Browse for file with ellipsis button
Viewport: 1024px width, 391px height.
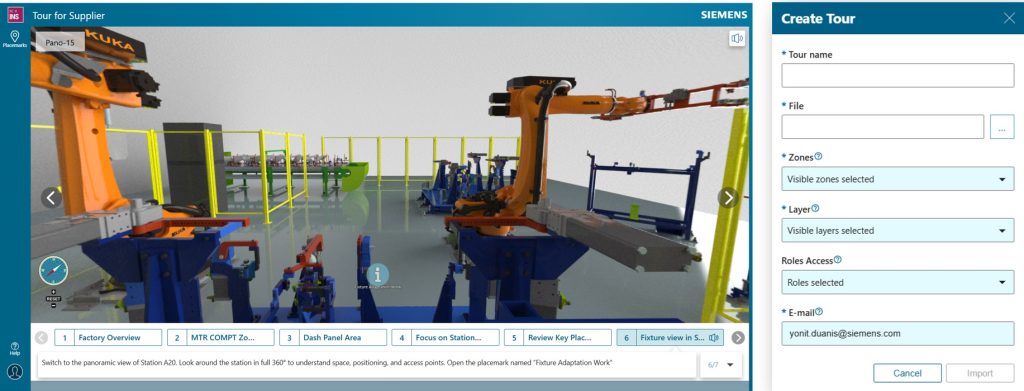point(1002,127)
